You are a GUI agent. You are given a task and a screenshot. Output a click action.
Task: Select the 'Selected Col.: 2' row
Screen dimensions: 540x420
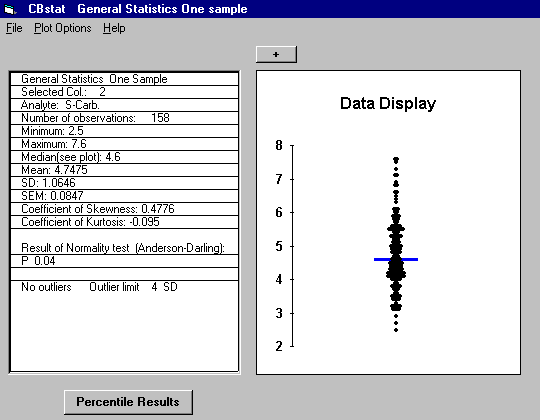pyautogui.click(x=124, y=92)
